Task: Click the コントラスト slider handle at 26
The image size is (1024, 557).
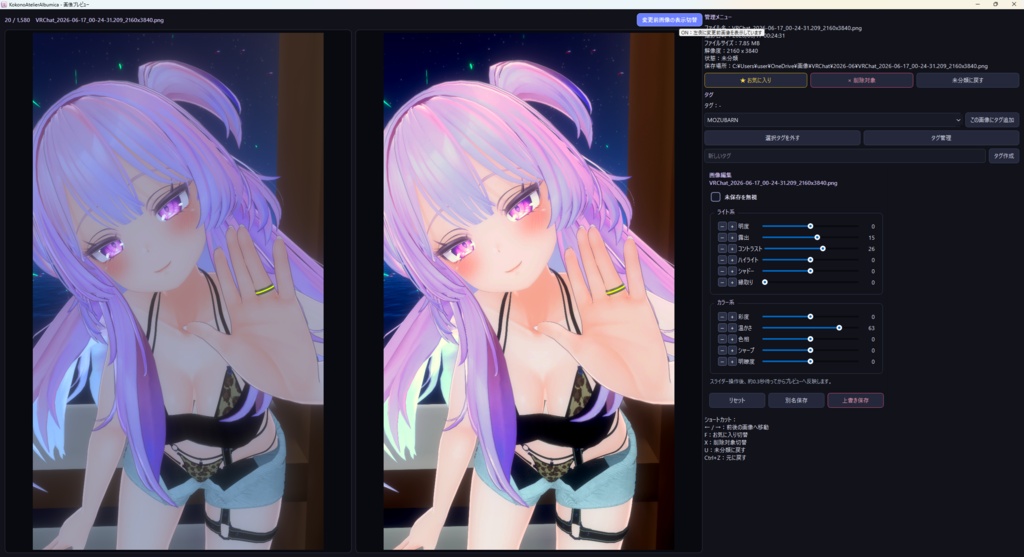Action: tap(823, 248)
